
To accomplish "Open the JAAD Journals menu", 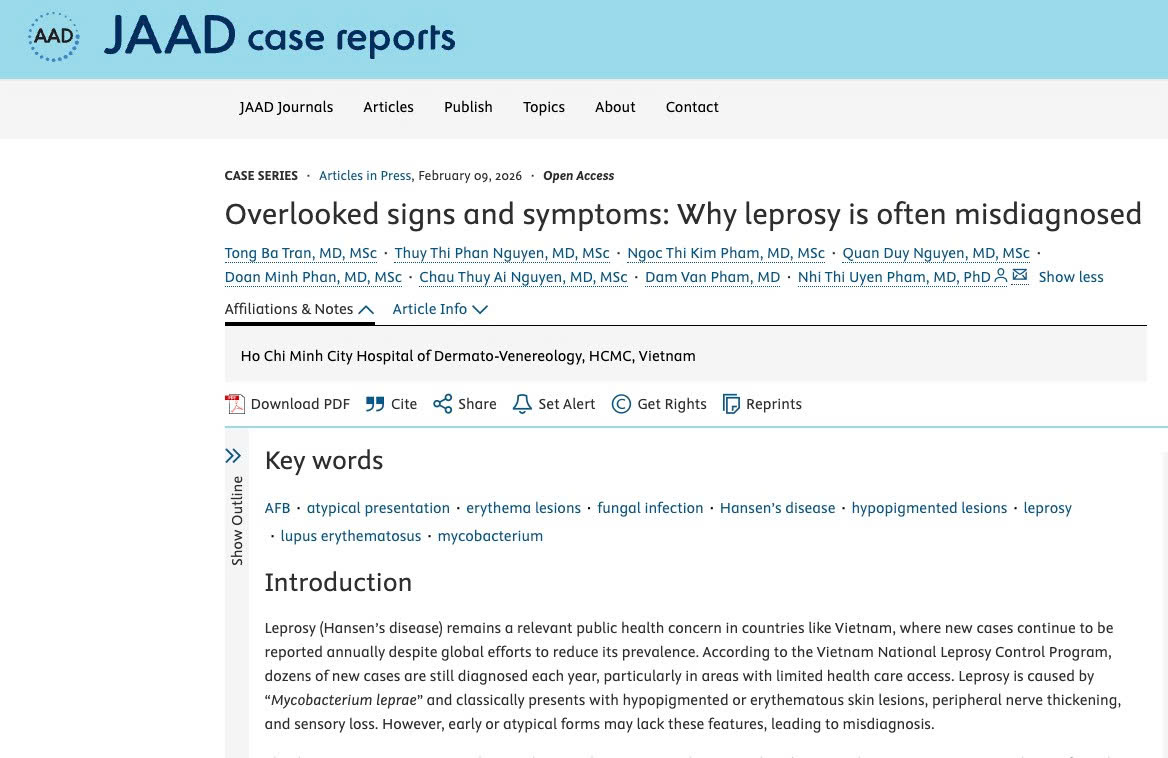I will click(286, 107).
